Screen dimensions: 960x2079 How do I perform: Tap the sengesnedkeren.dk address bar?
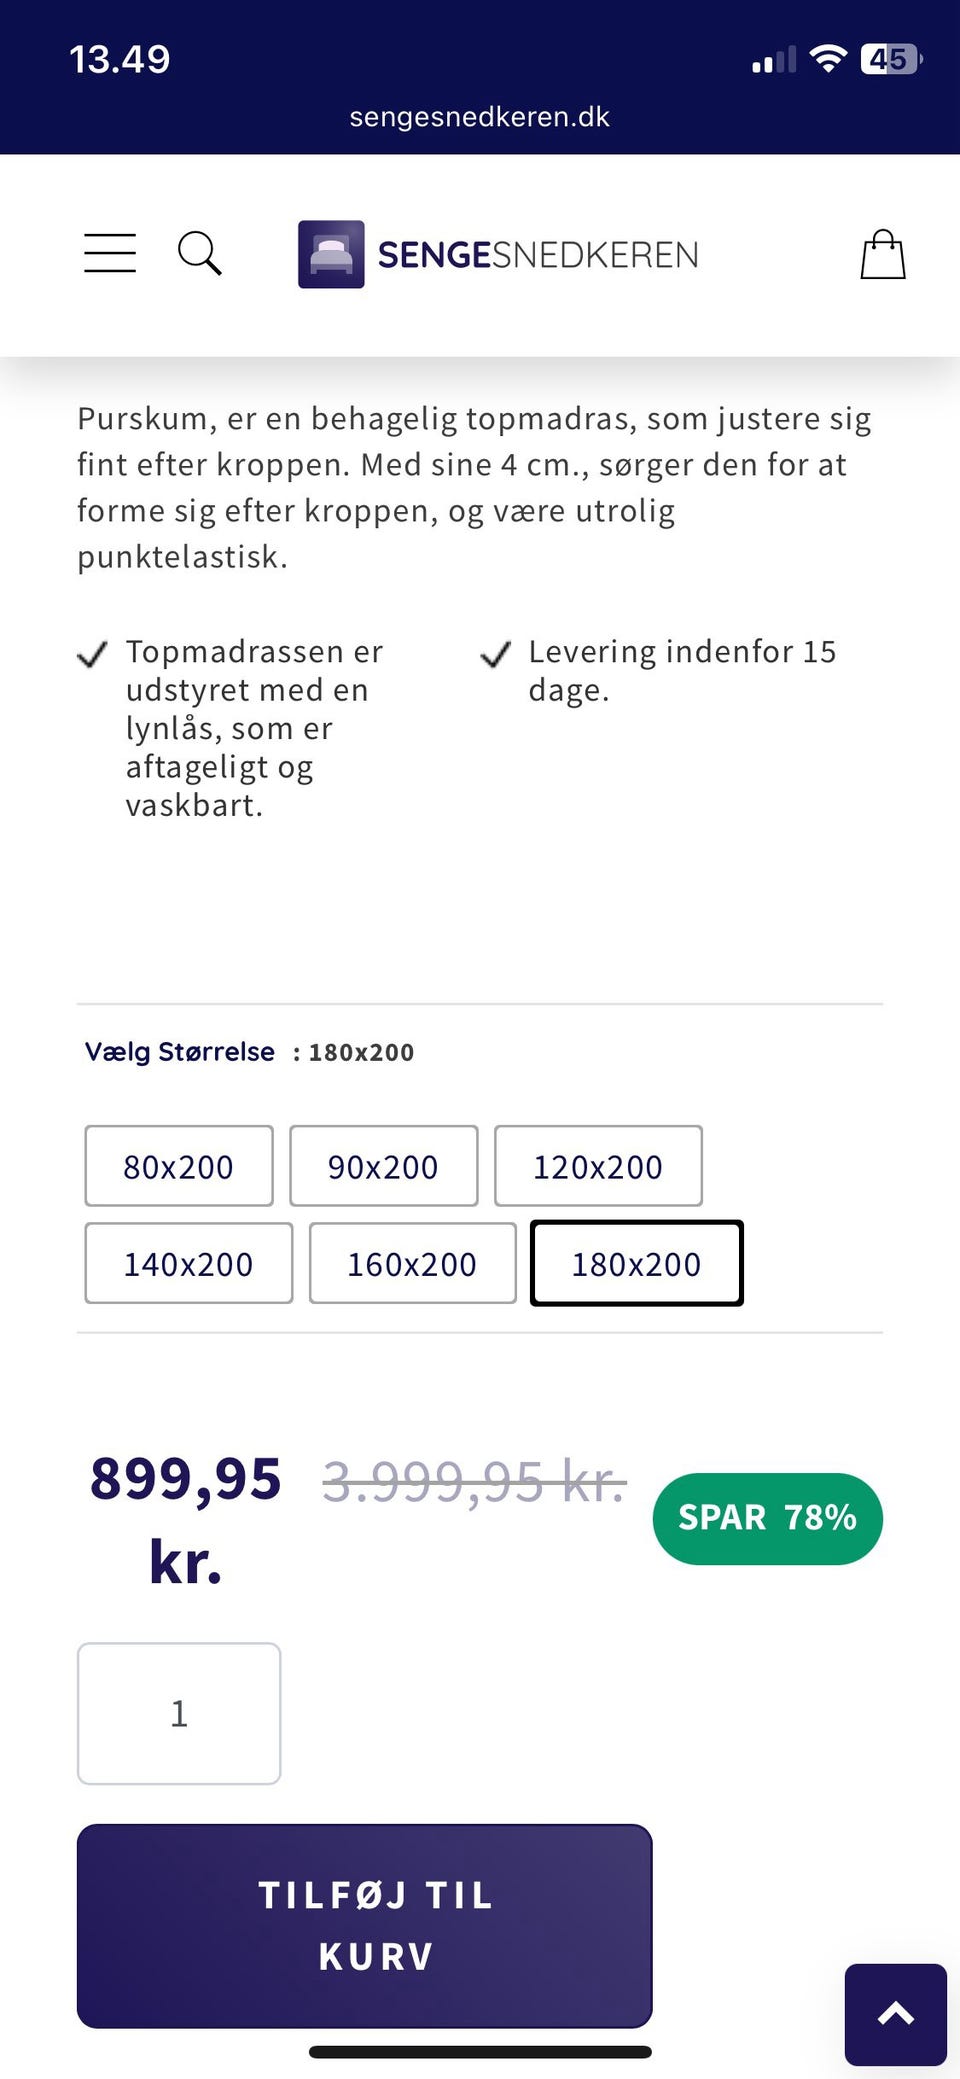480,117
